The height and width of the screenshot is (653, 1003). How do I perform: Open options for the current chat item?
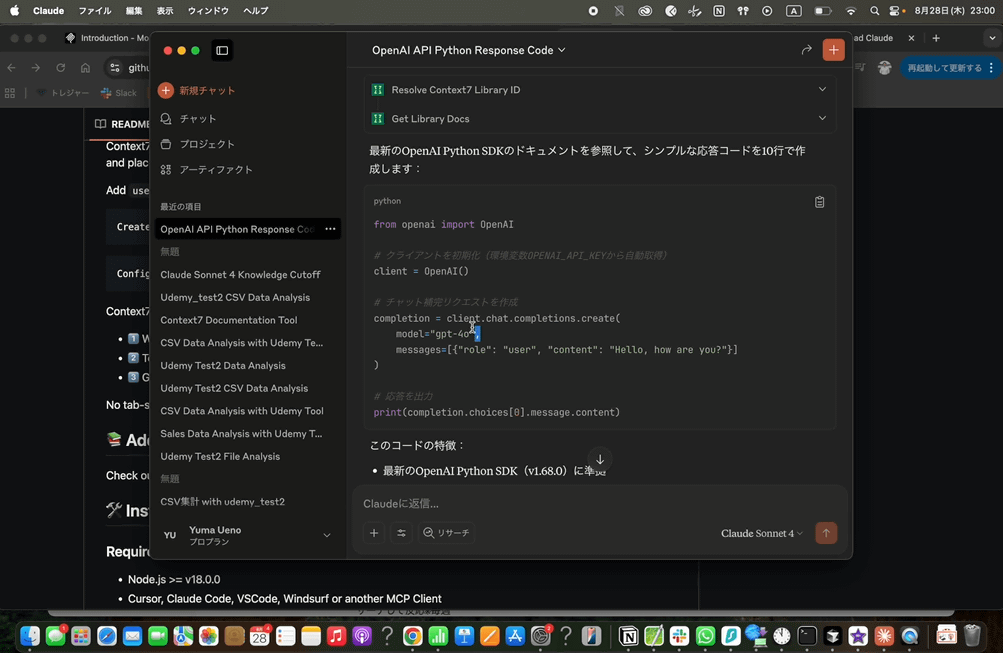point(330,229)
